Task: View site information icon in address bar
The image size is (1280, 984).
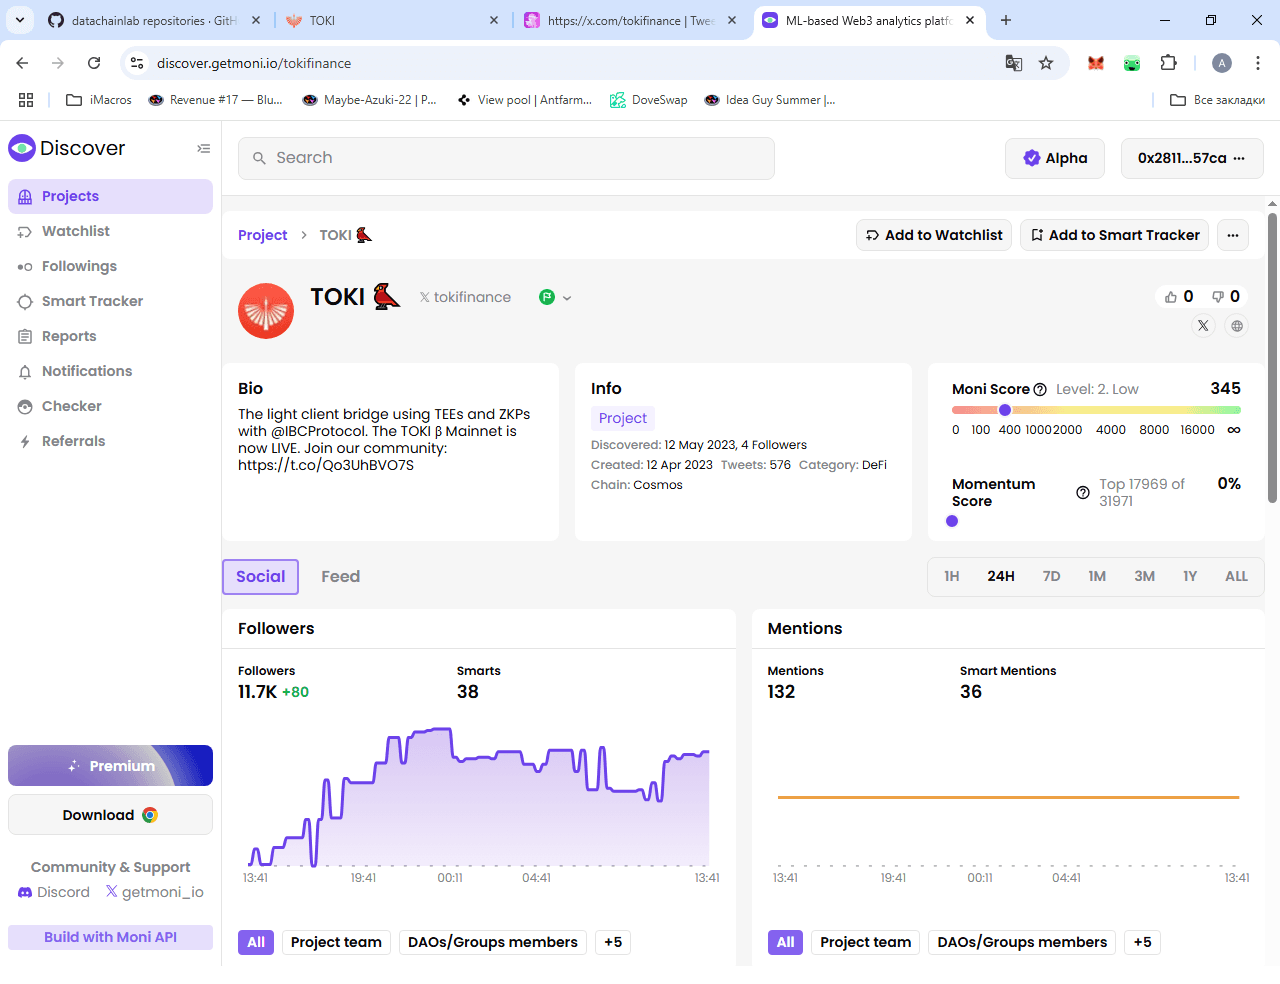Action: [137, 63]
